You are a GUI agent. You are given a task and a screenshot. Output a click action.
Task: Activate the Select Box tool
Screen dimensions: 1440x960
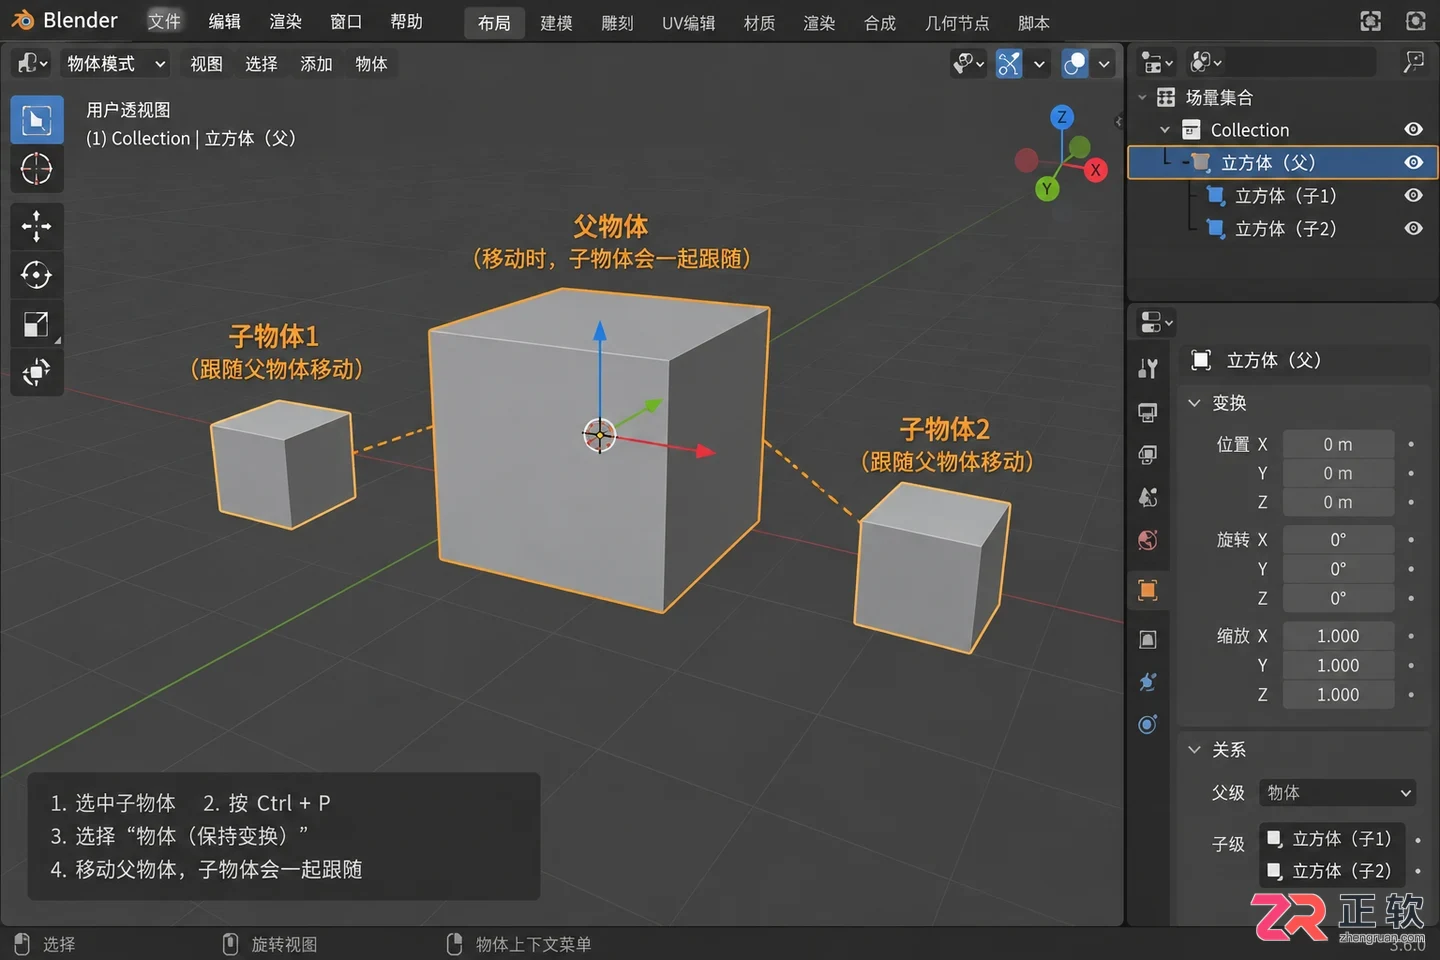[37, 121]
